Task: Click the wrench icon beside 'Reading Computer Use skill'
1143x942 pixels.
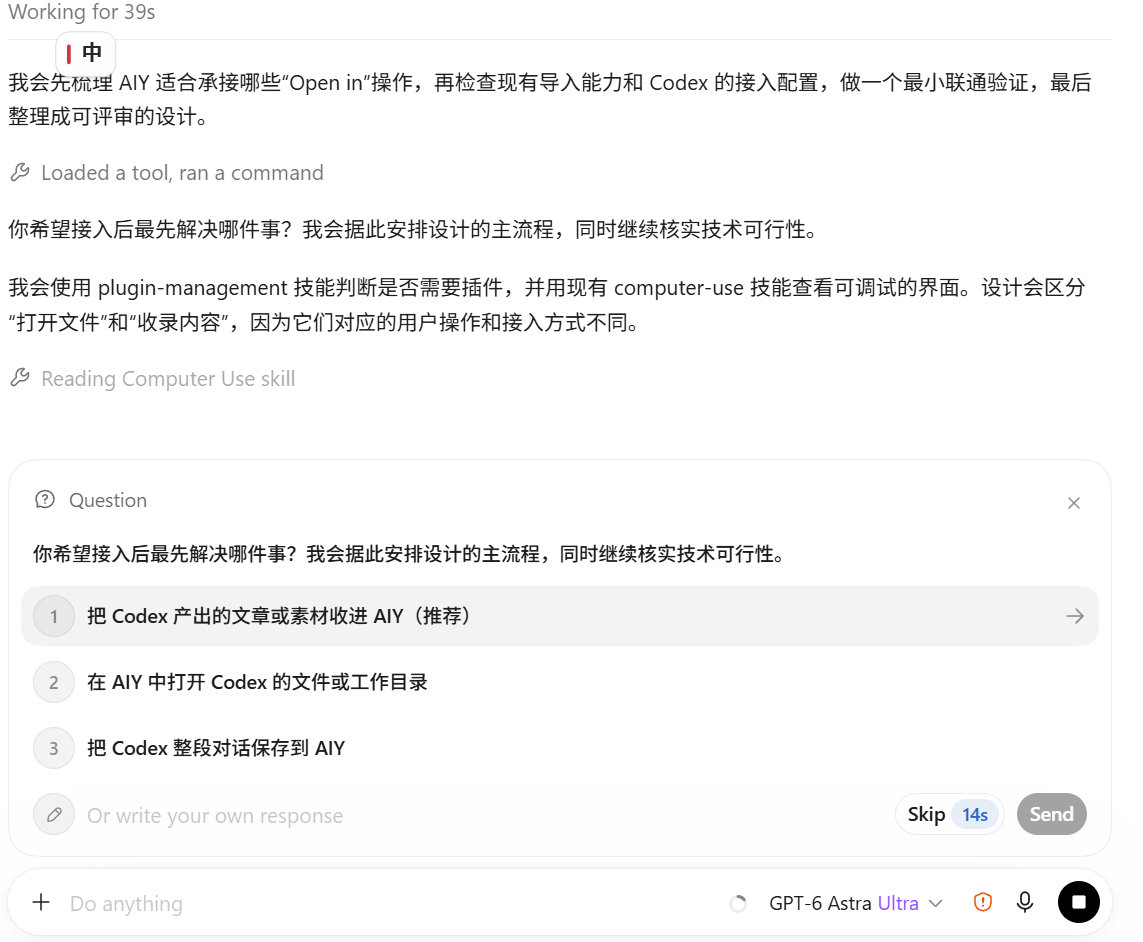Action: pos(20,378)
